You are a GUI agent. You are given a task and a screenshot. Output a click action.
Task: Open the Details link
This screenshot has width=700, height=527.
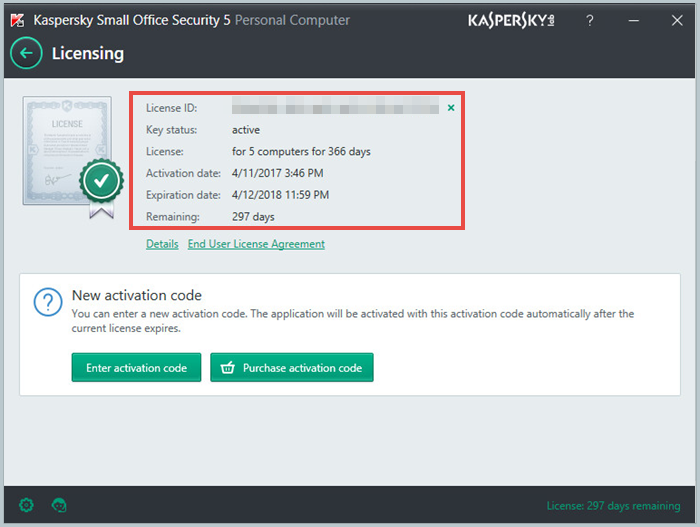(x=162, y=244)
